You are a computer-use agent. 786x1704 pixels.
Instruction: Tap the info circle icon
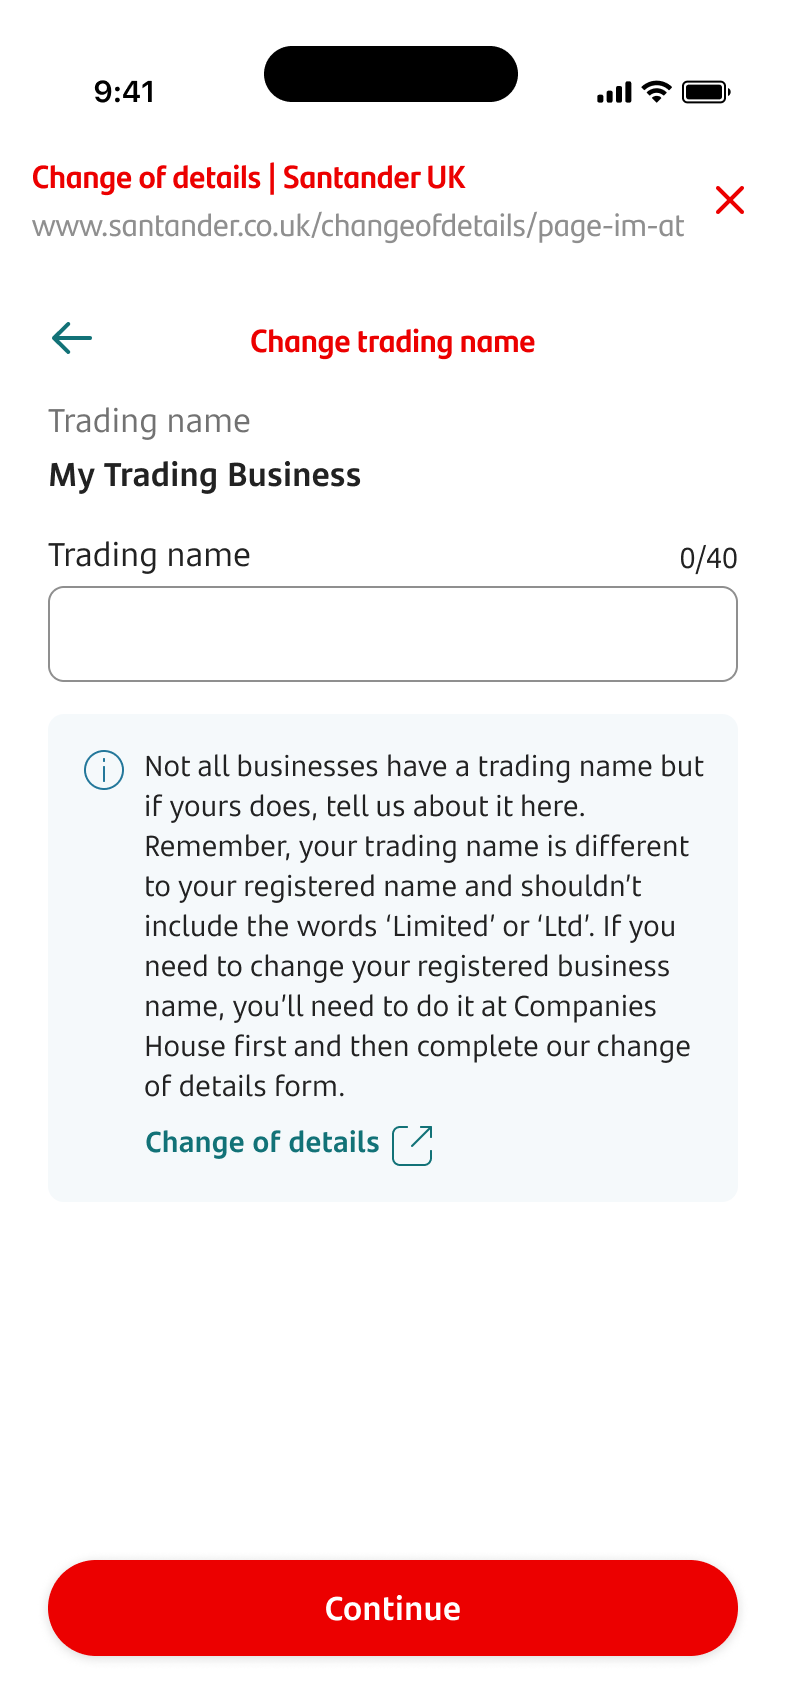(104, 770)
